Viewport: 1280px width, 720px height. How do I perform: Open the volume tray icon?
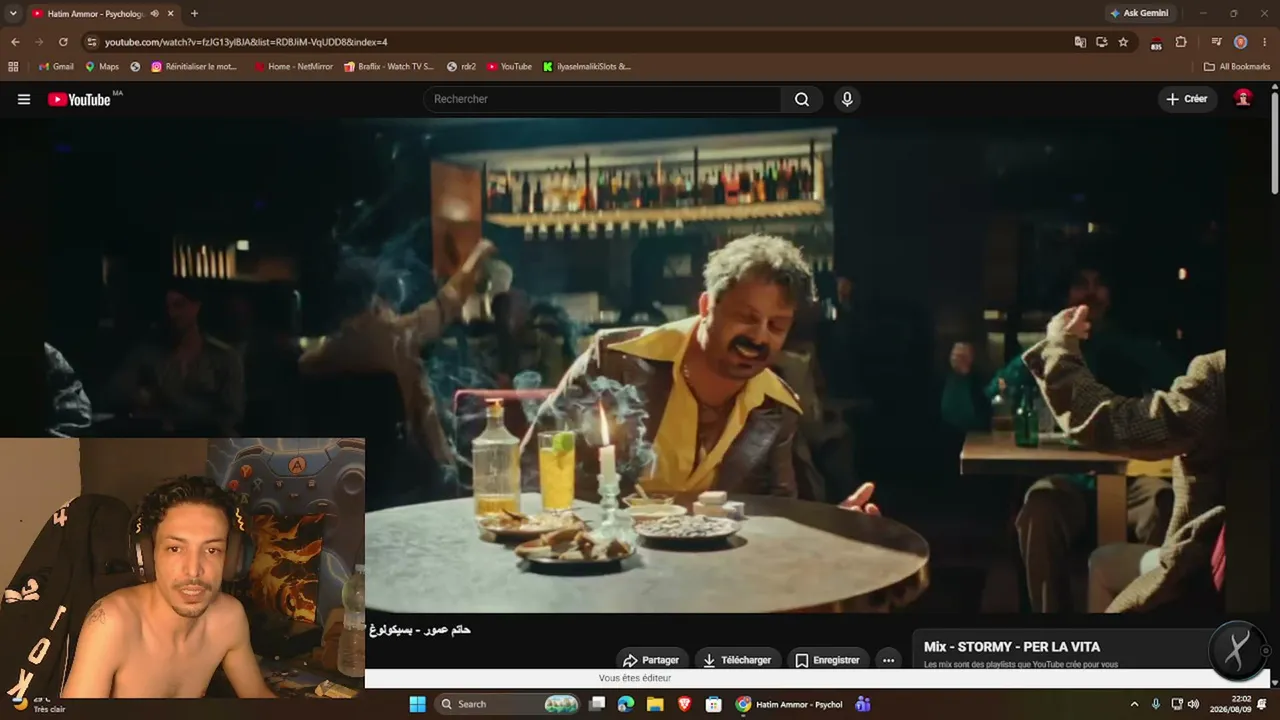[x=1193, y=704]
